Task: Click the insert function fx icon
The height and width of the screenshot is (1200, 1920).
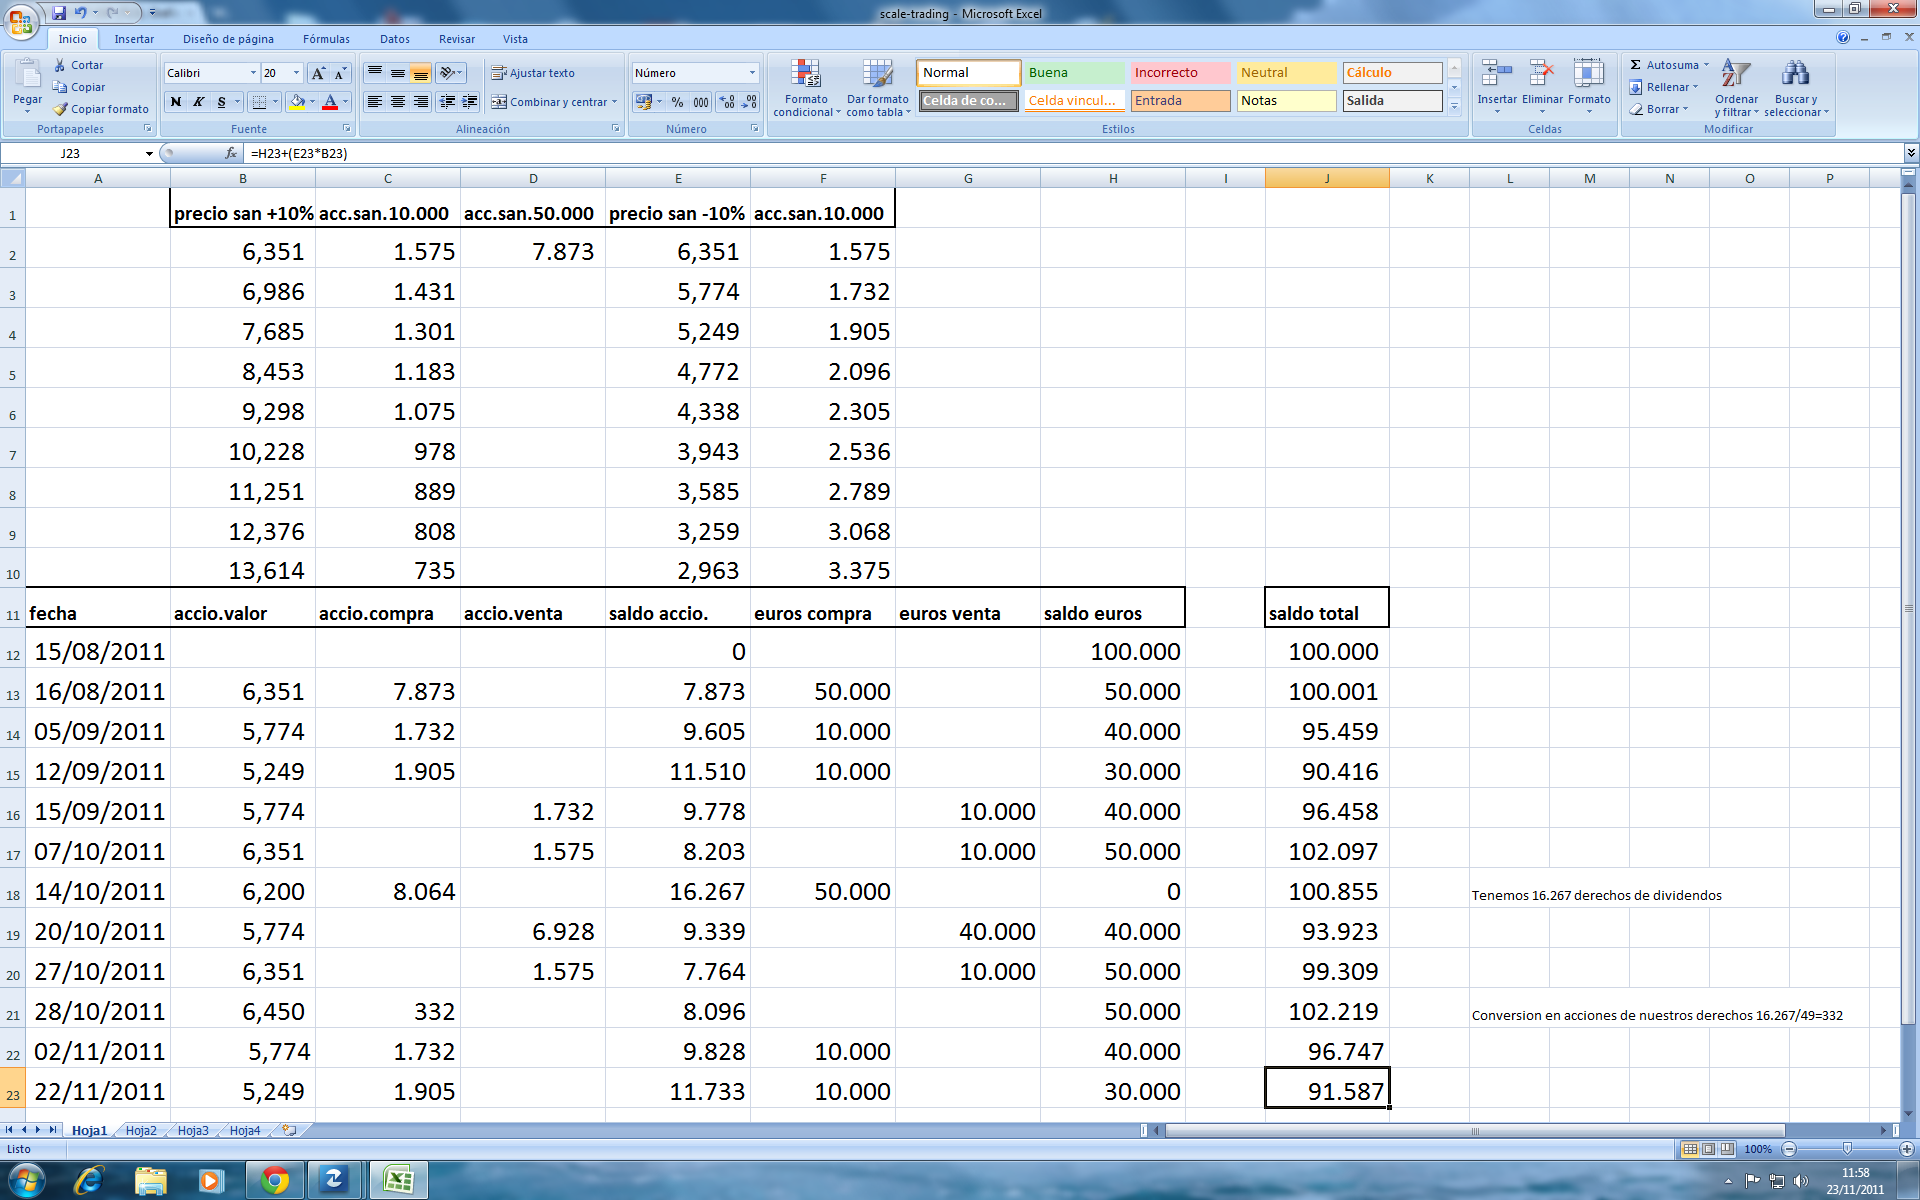Action: [231, 153]
